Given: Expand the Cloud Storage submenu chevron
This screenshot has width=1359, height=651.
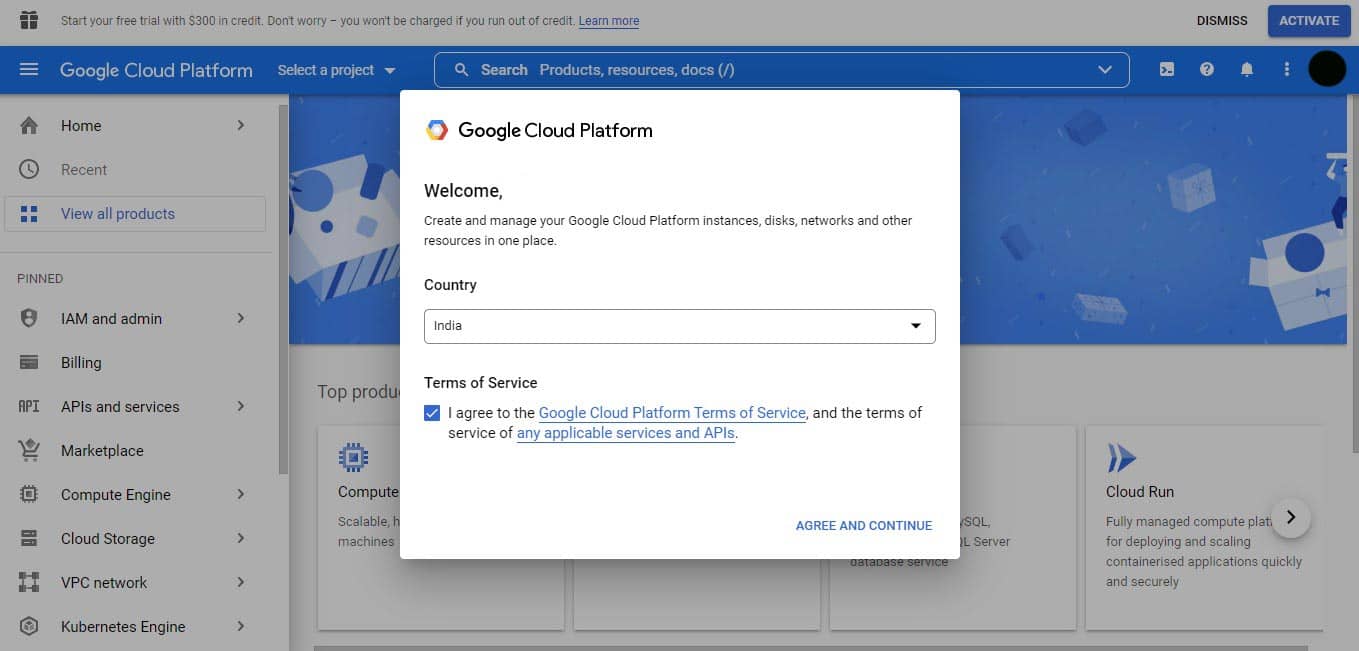Looking at the screenshot, I should [x=241, y=538].
